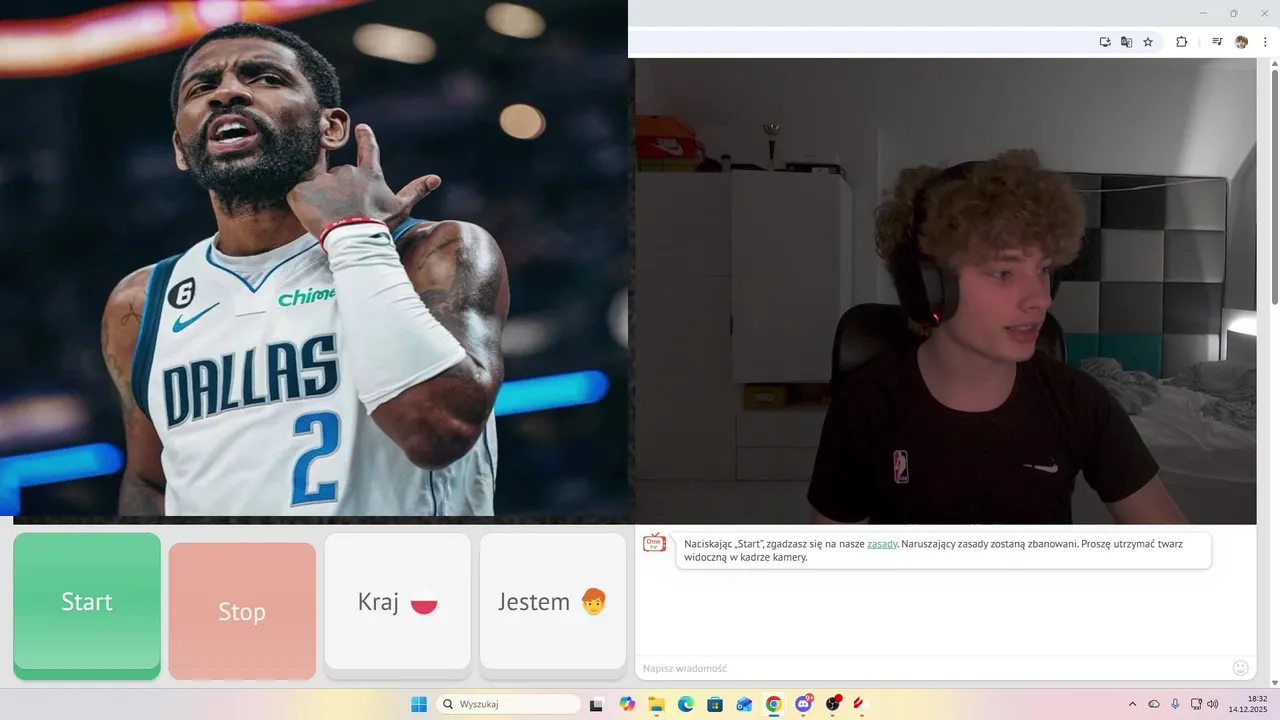Open File Explorer from the taskbar

[x=656, y=704]
